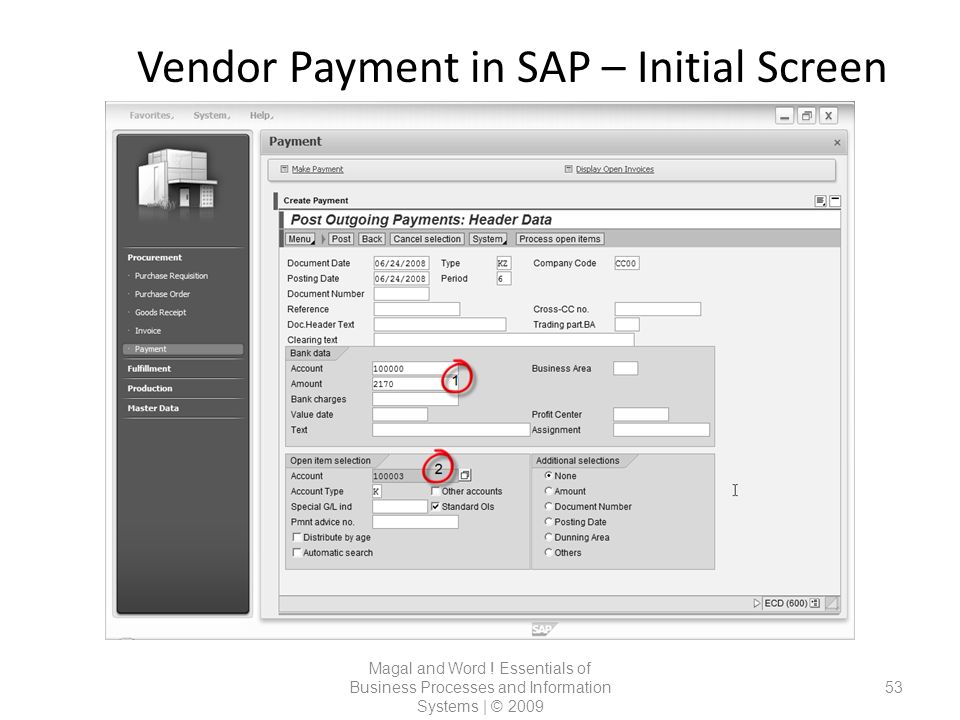The image size is (960, 720).
Task: Pick the Posting Date radio option
Action: tap(549, 521)
